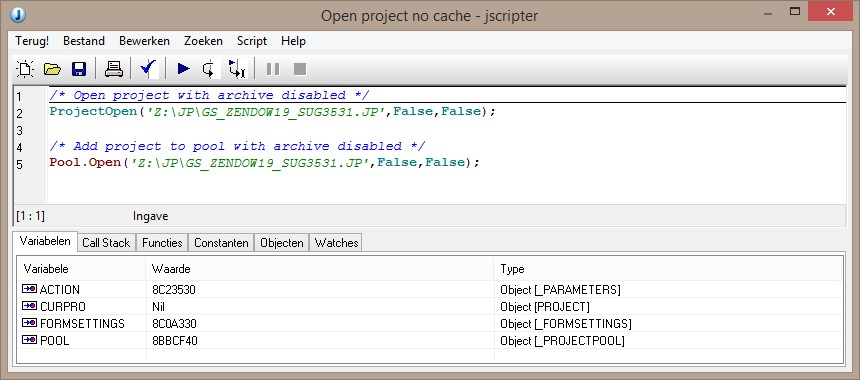Viewport: 860px width, 380px height.
Task: Click the Ingave status bar label
Action: click(150, 216)
